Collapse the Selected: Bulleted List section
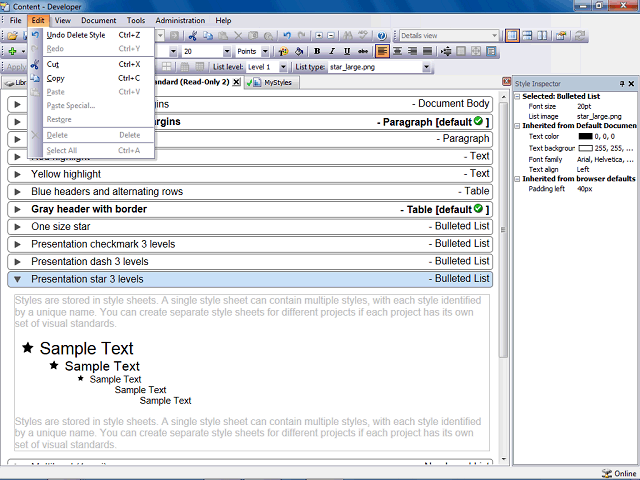 coord(517,96)
